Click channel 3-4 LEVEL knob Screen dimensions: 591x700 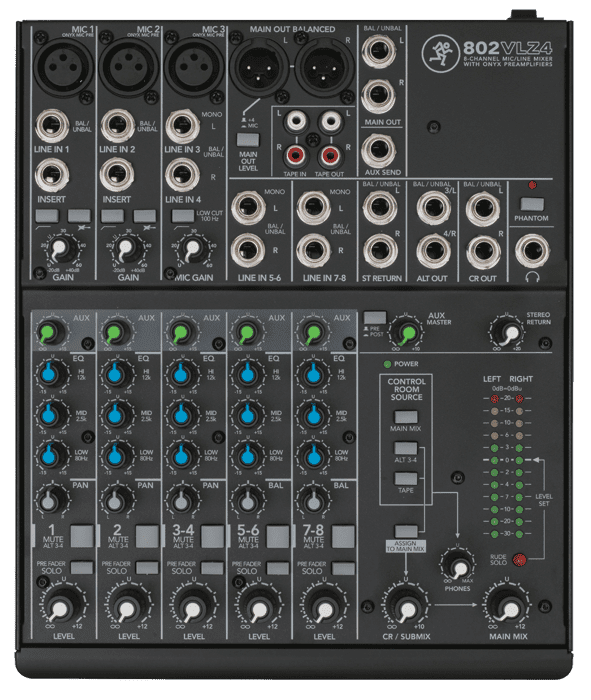click(x=193, y=608)
